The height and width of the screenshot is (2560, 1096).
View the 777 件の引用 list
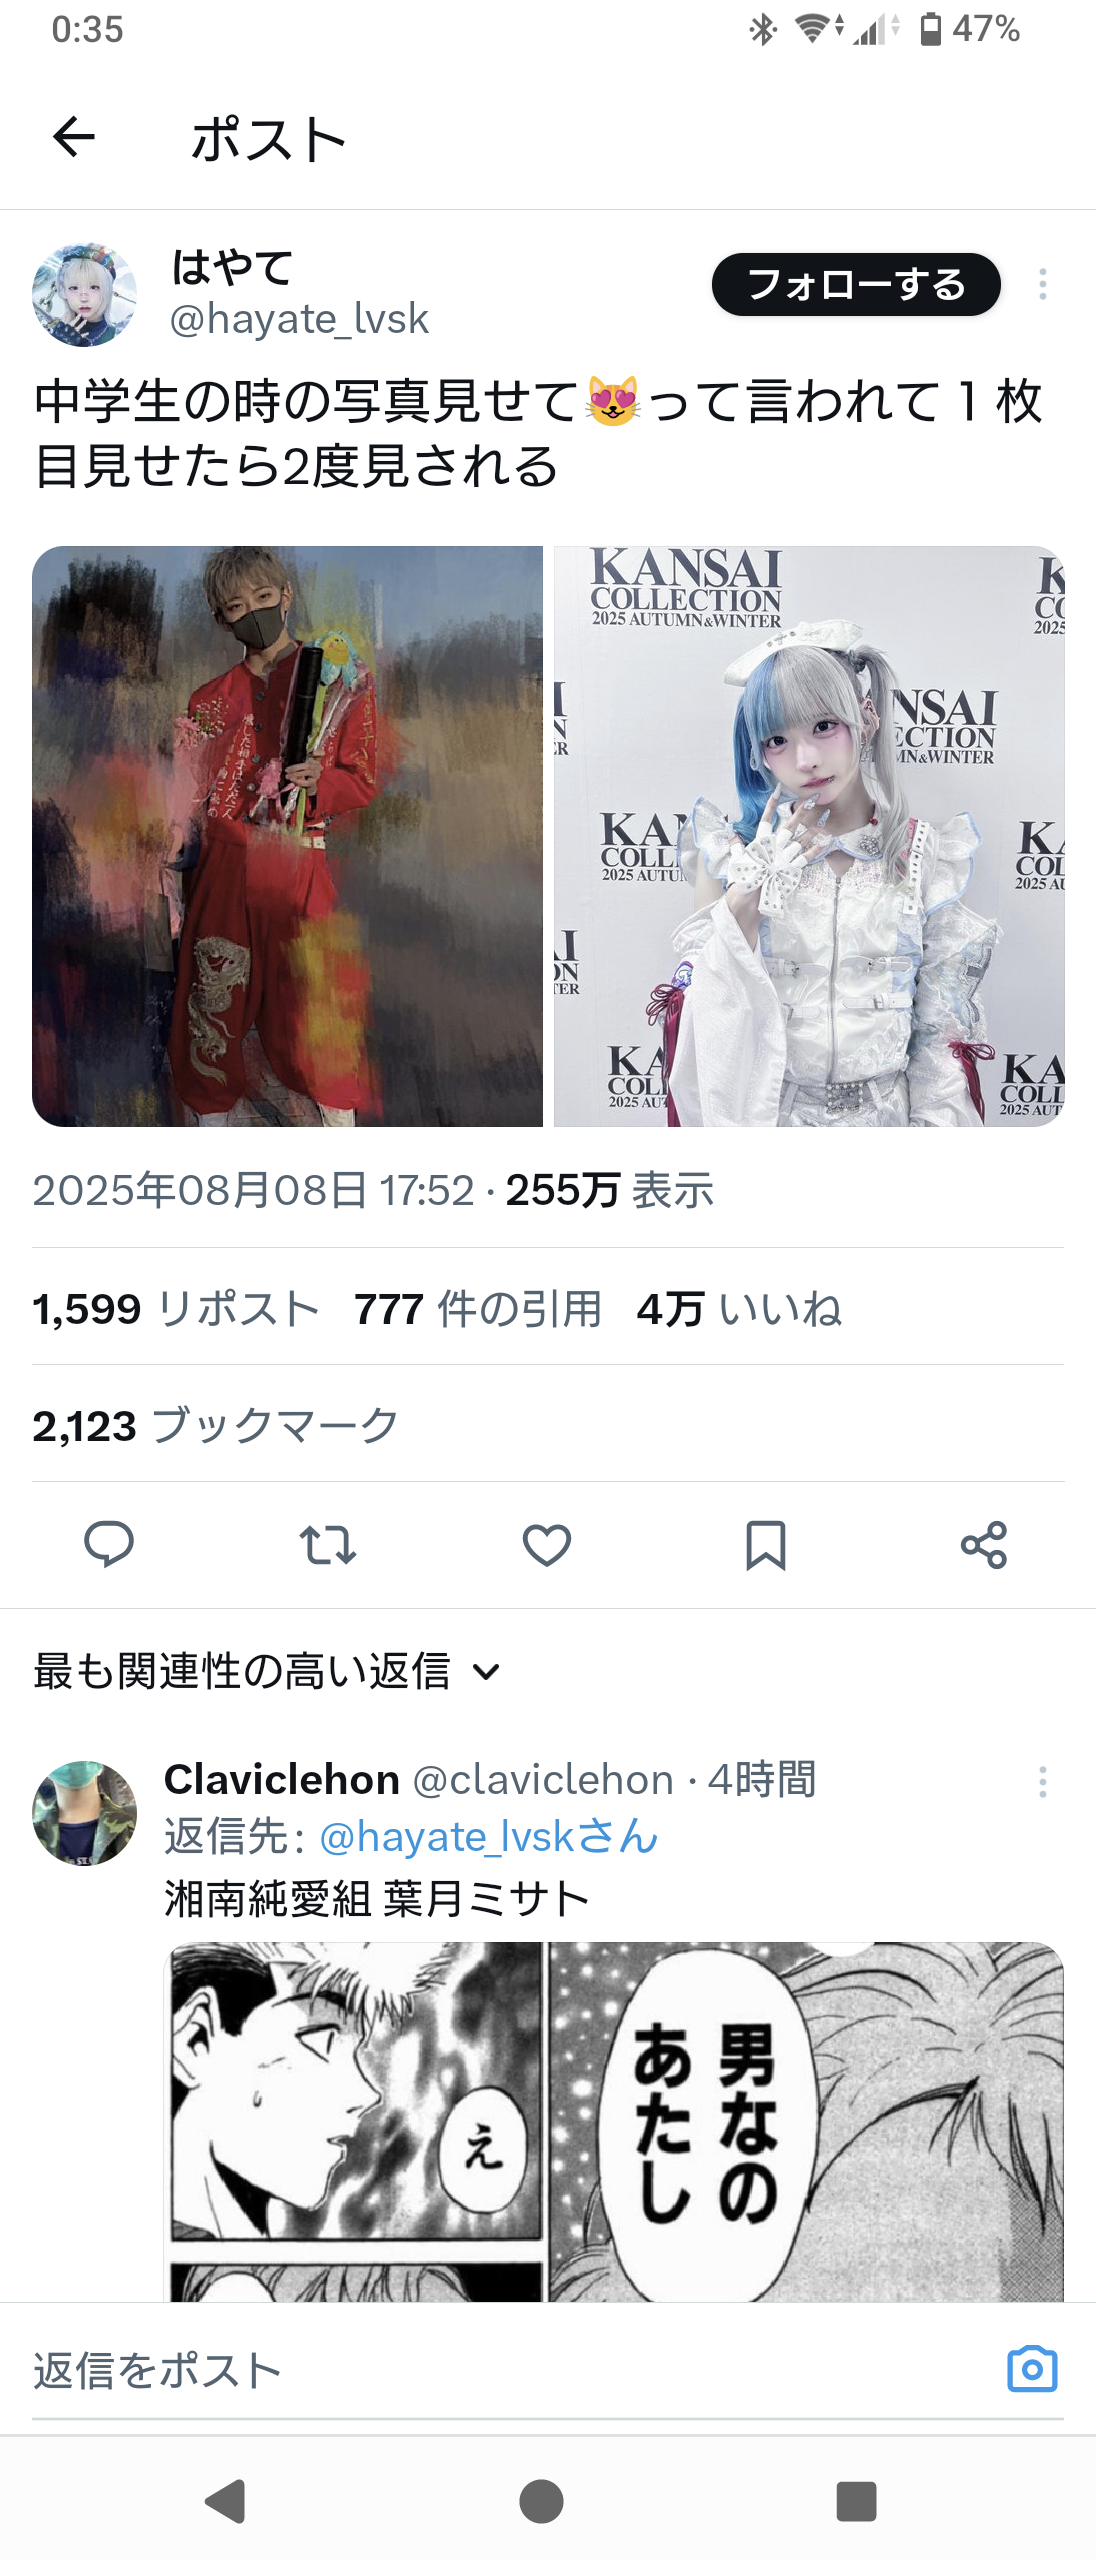[478, 1308]
